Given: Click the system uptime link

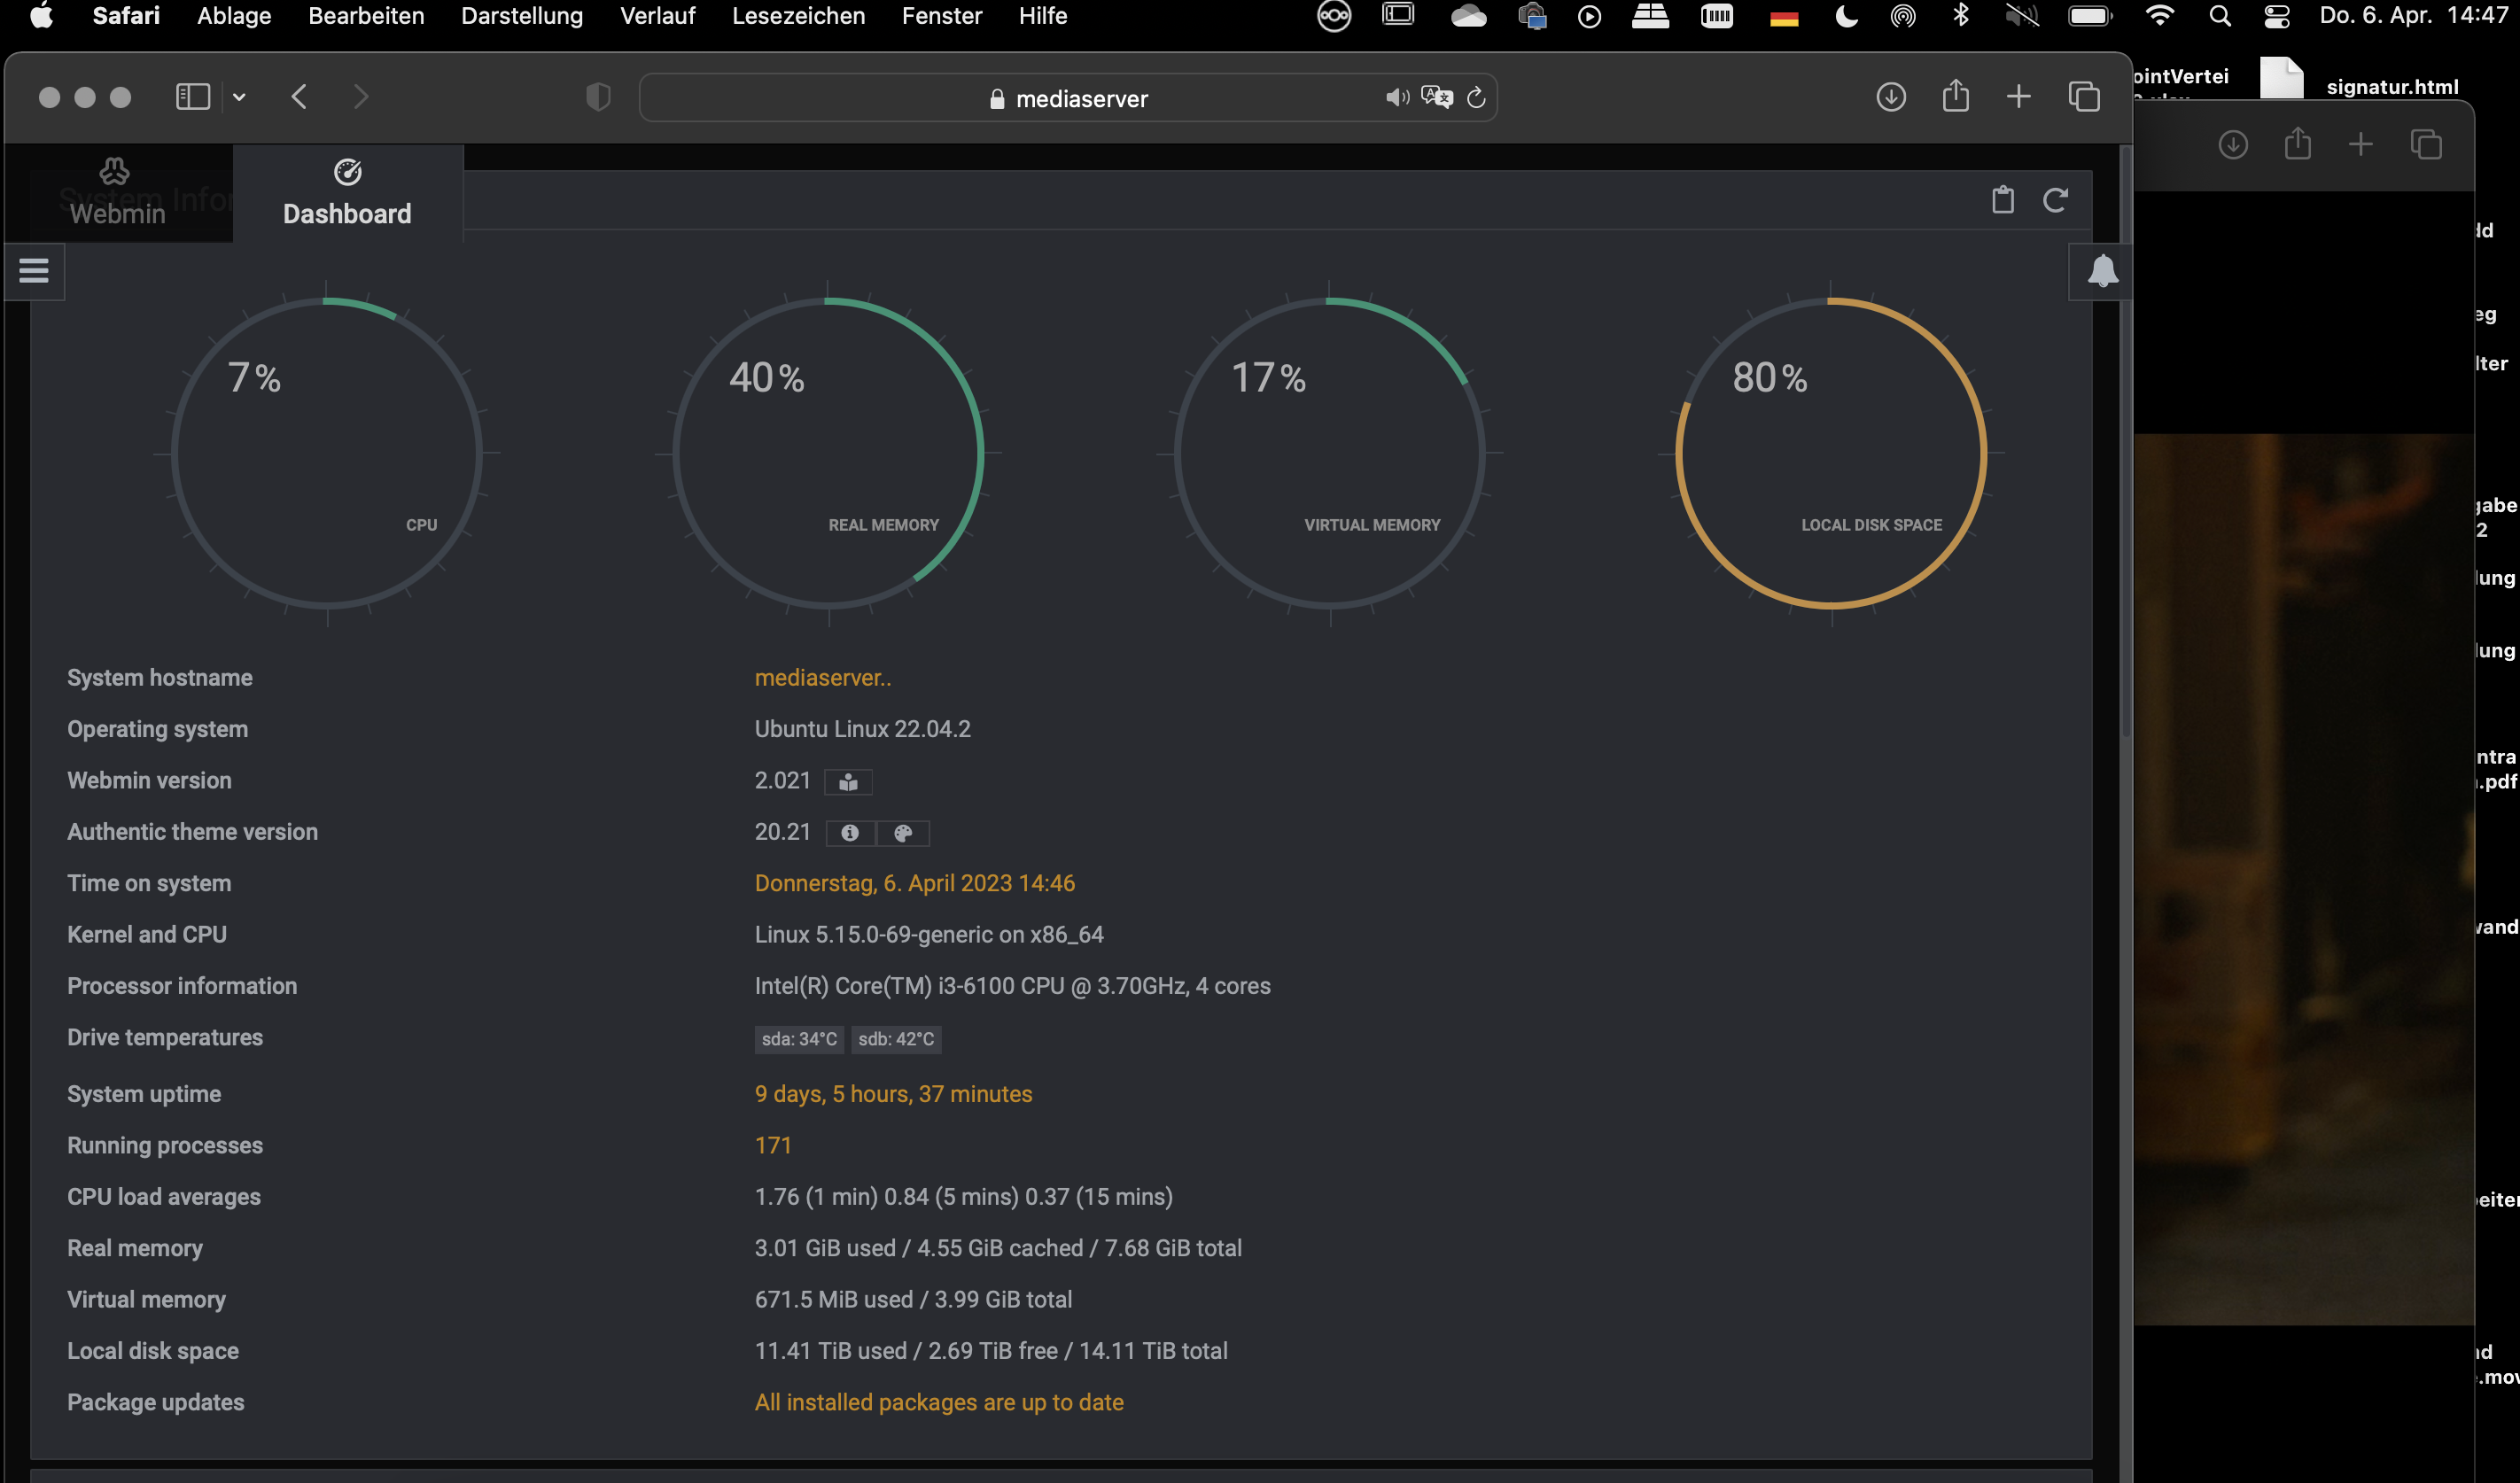Looking at the screenshot, I should pos(893,1093).
